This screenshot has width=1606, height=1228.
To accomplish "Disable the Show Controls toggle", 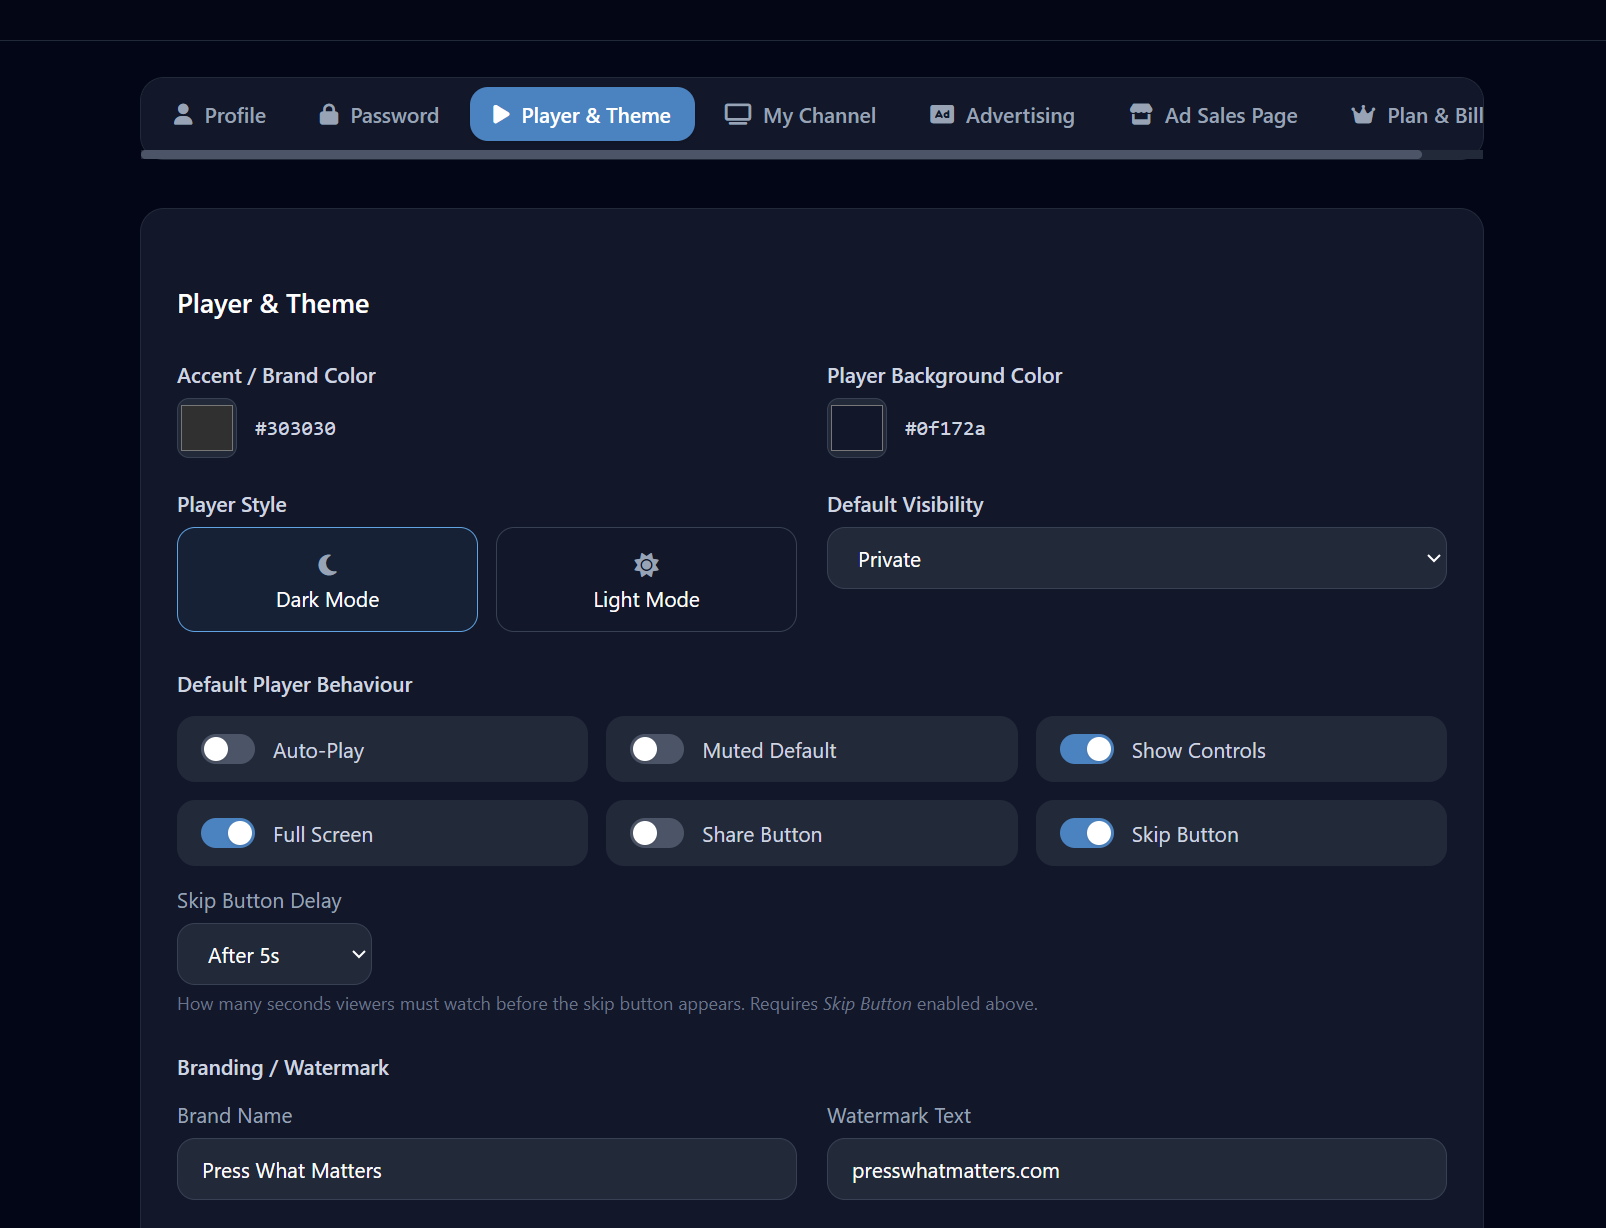I will [1087, 749].
